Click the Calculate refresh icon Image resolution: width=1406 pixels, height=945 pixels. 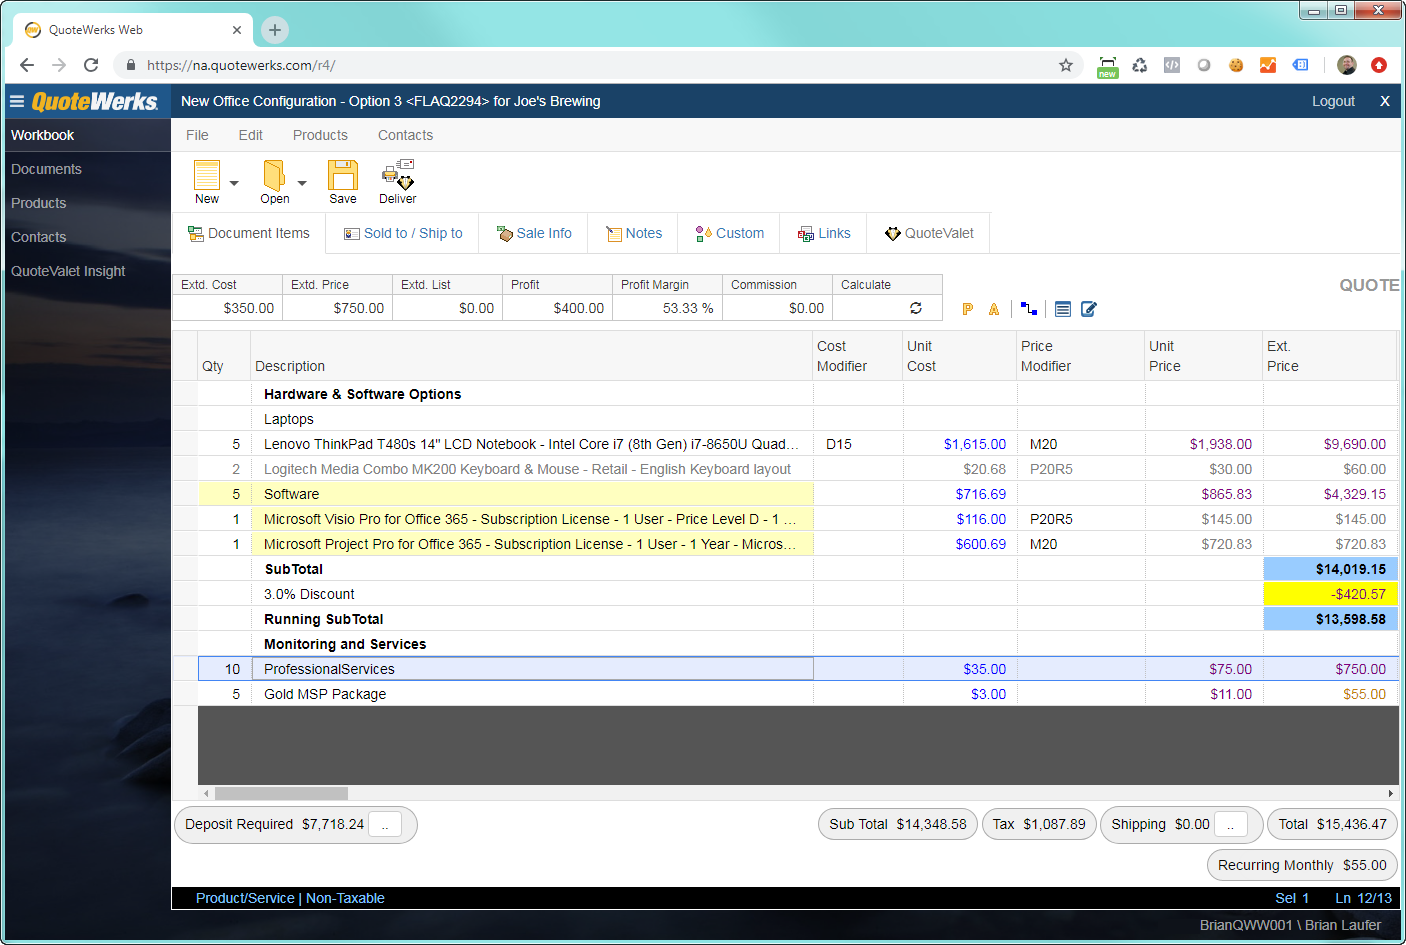click(x=915, y=308)
